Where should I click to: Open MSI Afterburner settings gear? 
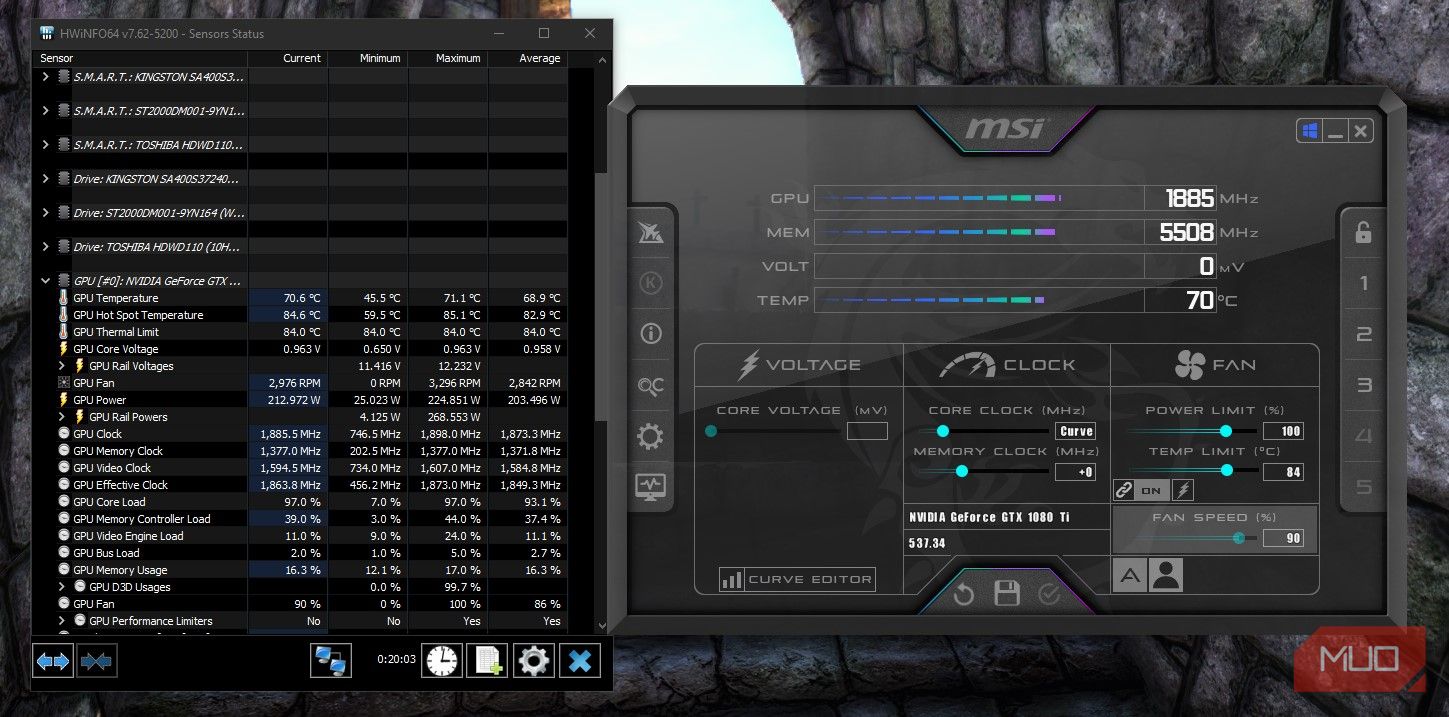[x=651, y=437]
